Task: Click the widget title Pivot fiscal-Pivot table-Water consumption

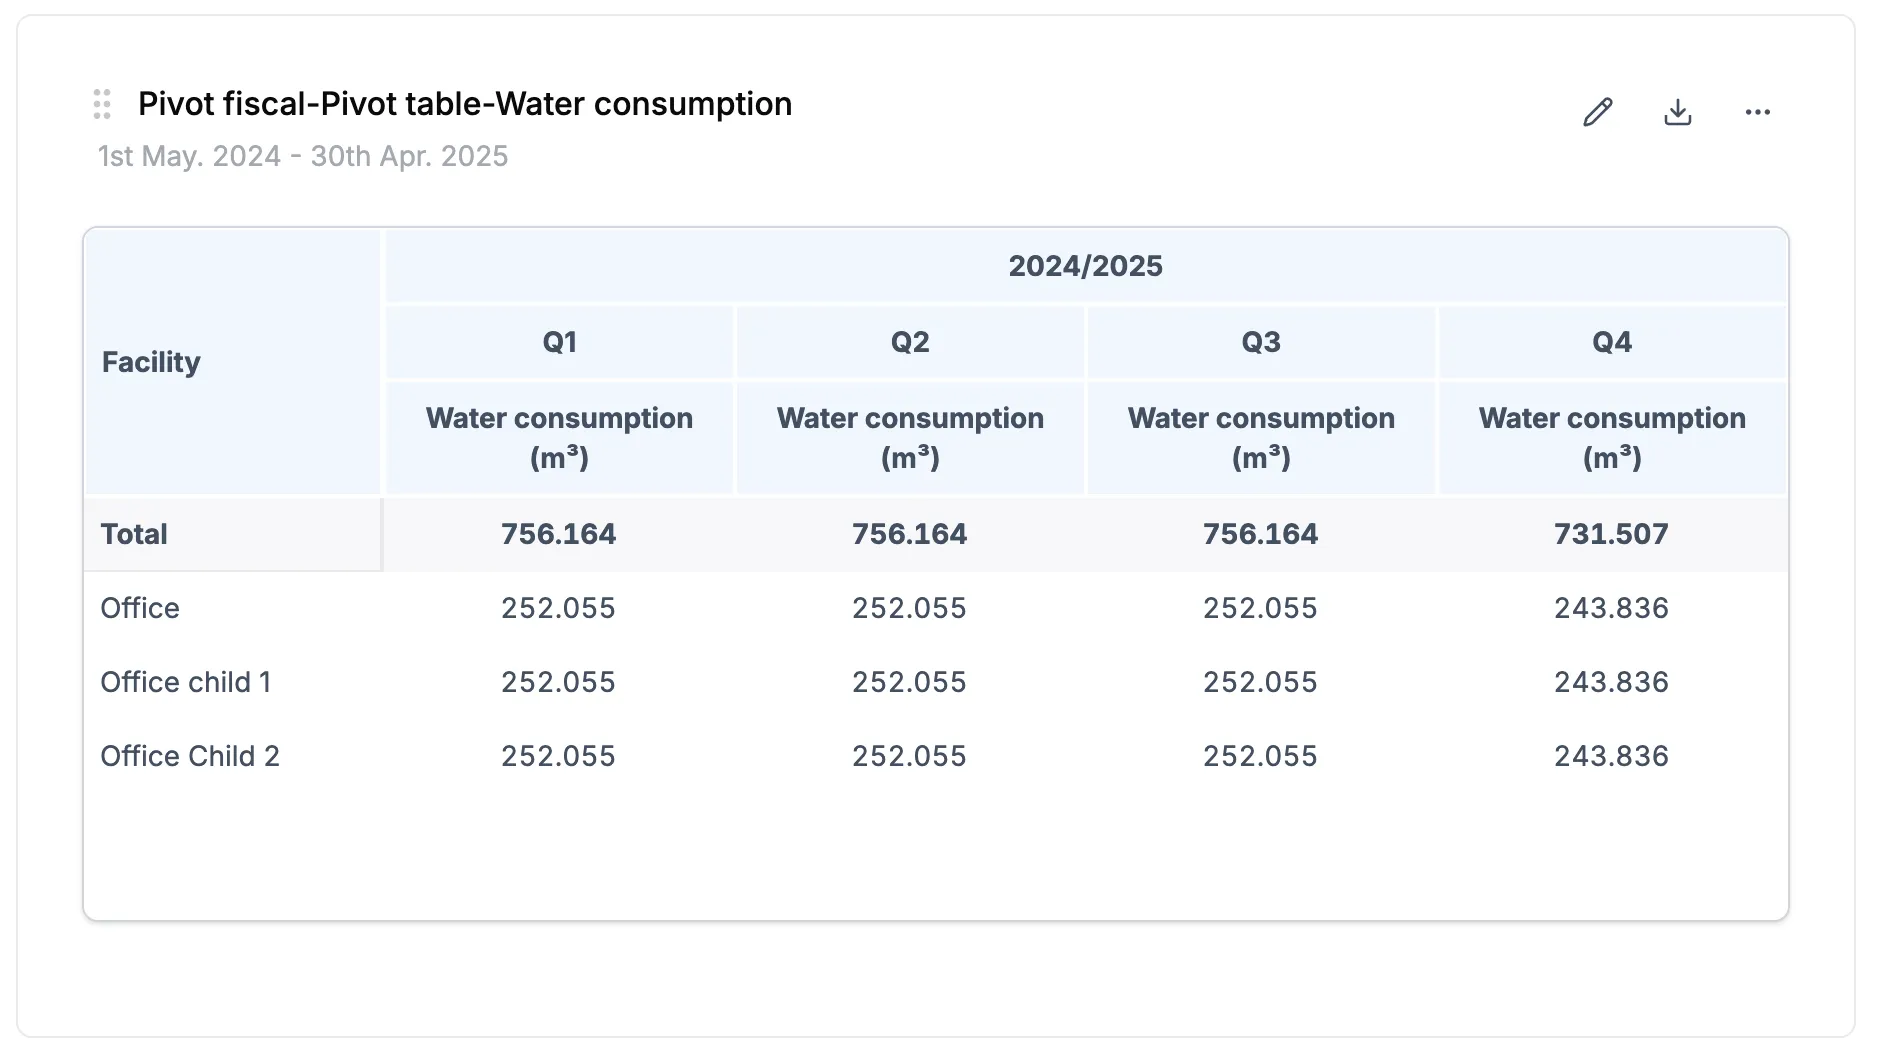Action: click(465, 103)
